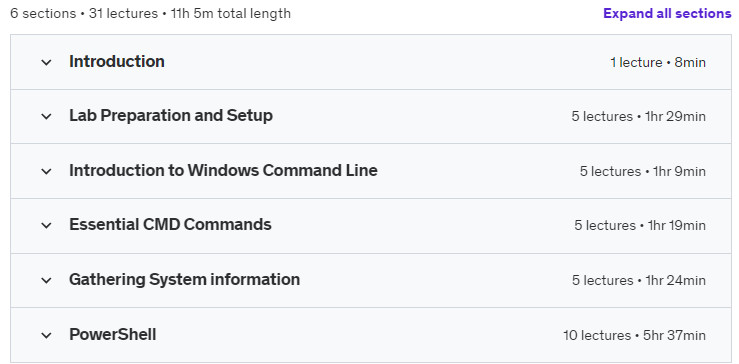Open the PowerShell section via its chevron
The image size is (739, 364).
(x=46, y=336)
